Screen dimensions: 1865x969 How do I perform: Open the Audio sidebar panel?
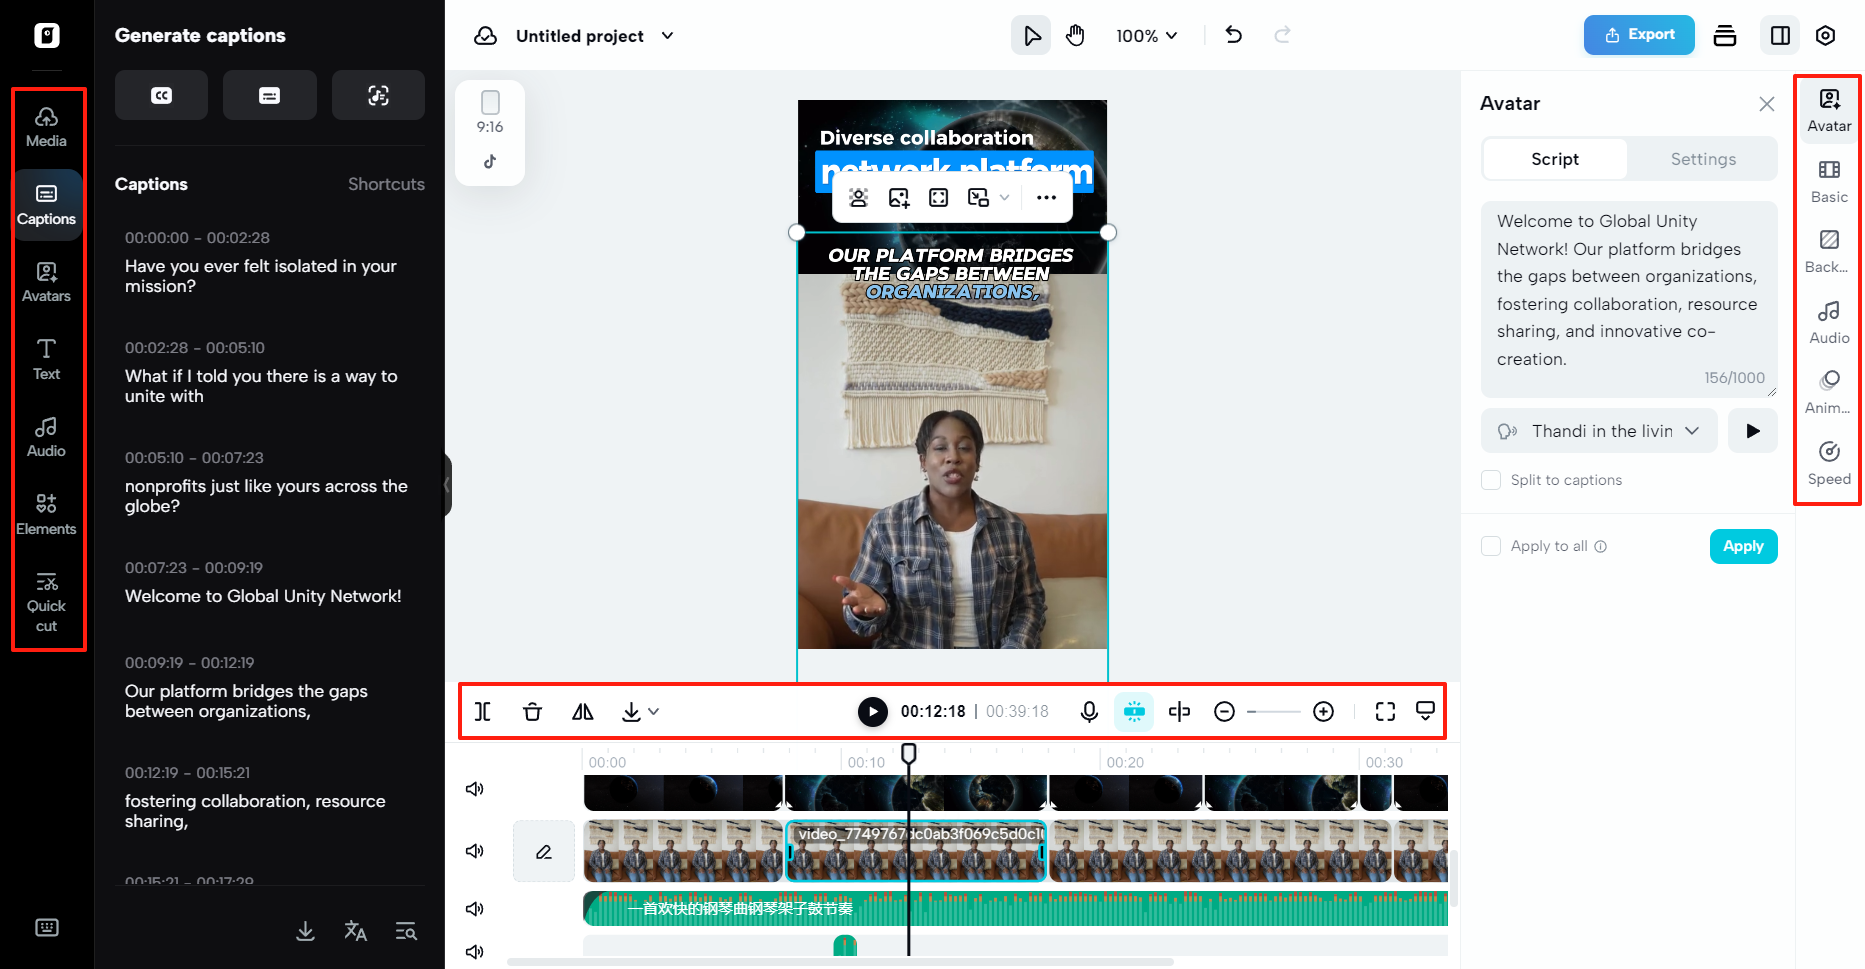46,437
